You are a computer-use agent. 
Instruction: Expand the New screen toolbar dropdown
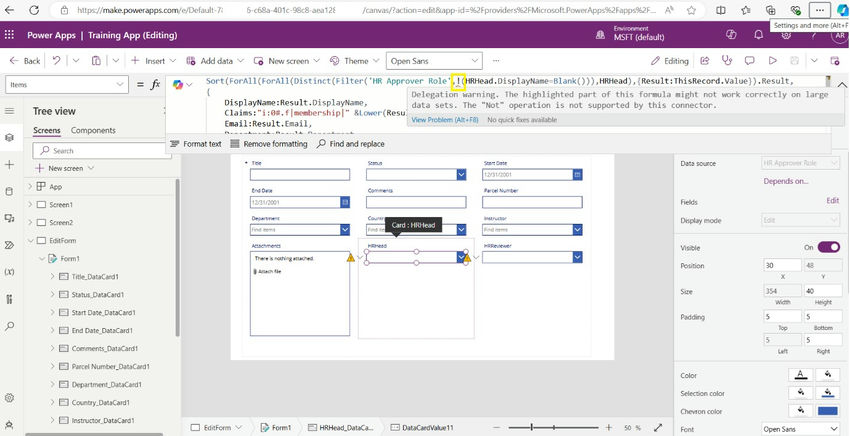tap(317, 61)
